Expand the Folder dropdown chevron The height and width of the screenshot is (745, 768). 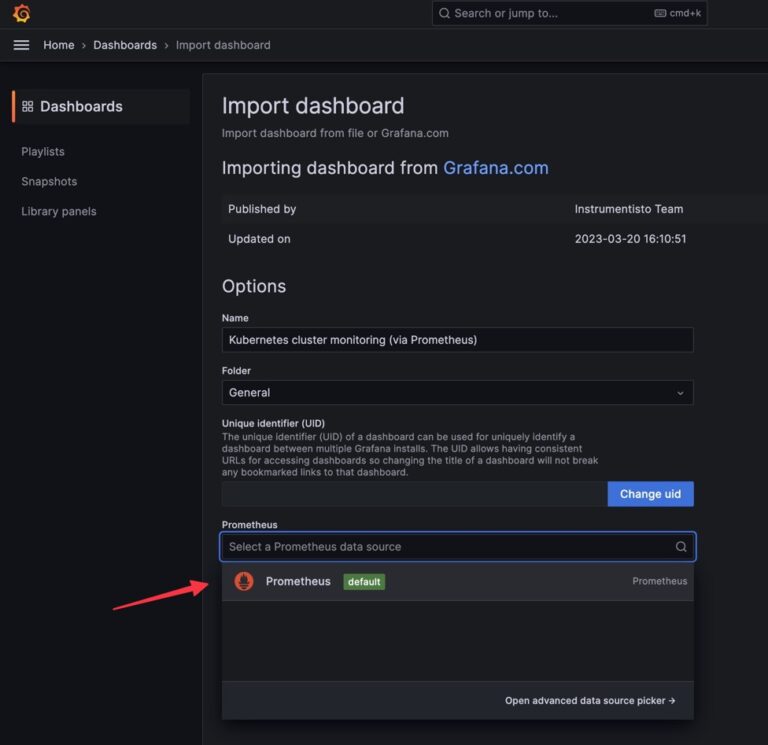coord(681,393)
